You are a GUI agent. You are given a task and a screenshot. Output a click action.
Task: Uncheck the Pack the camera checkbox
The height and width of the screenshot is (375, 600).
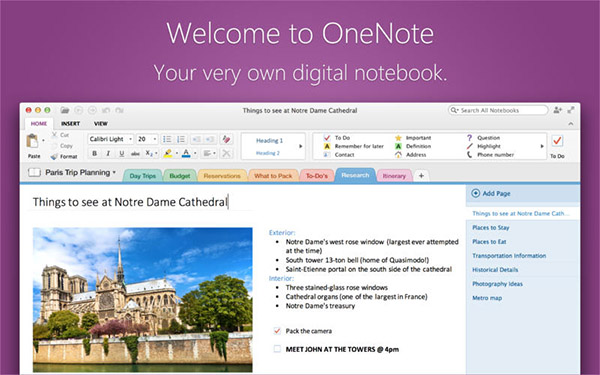point(277,331)
